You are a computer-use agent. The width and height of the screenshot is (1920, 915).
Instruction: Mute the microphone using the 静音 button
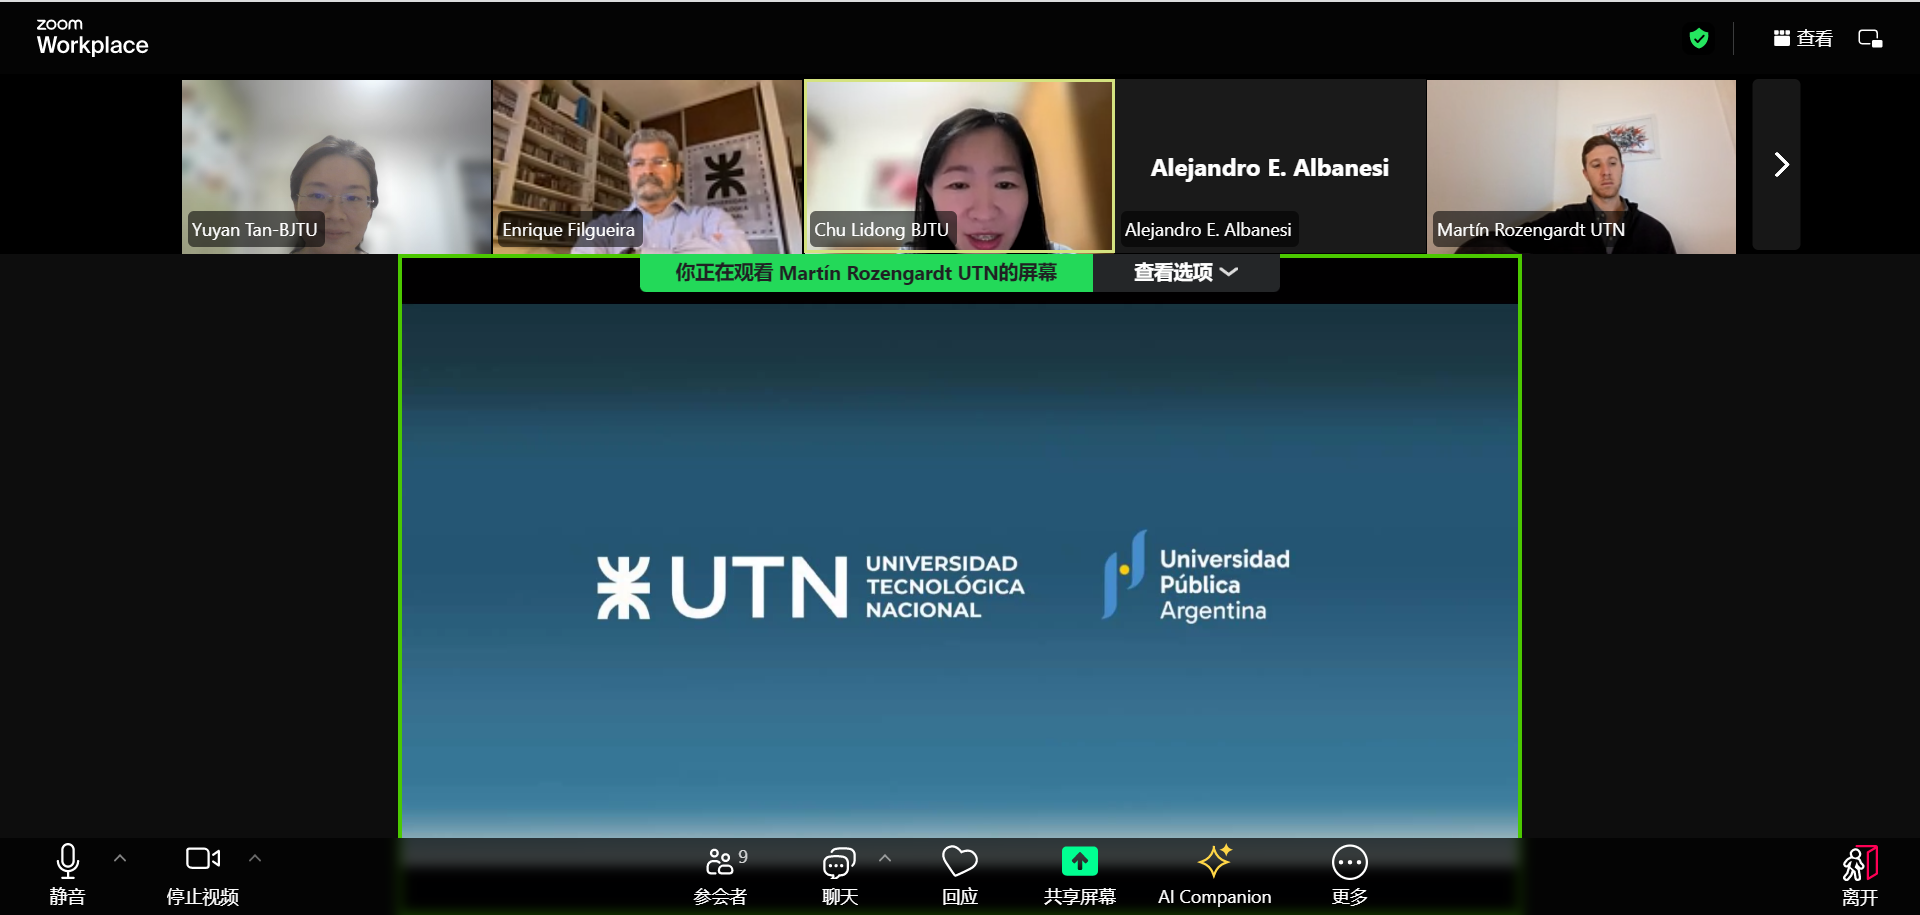point(67,875)
